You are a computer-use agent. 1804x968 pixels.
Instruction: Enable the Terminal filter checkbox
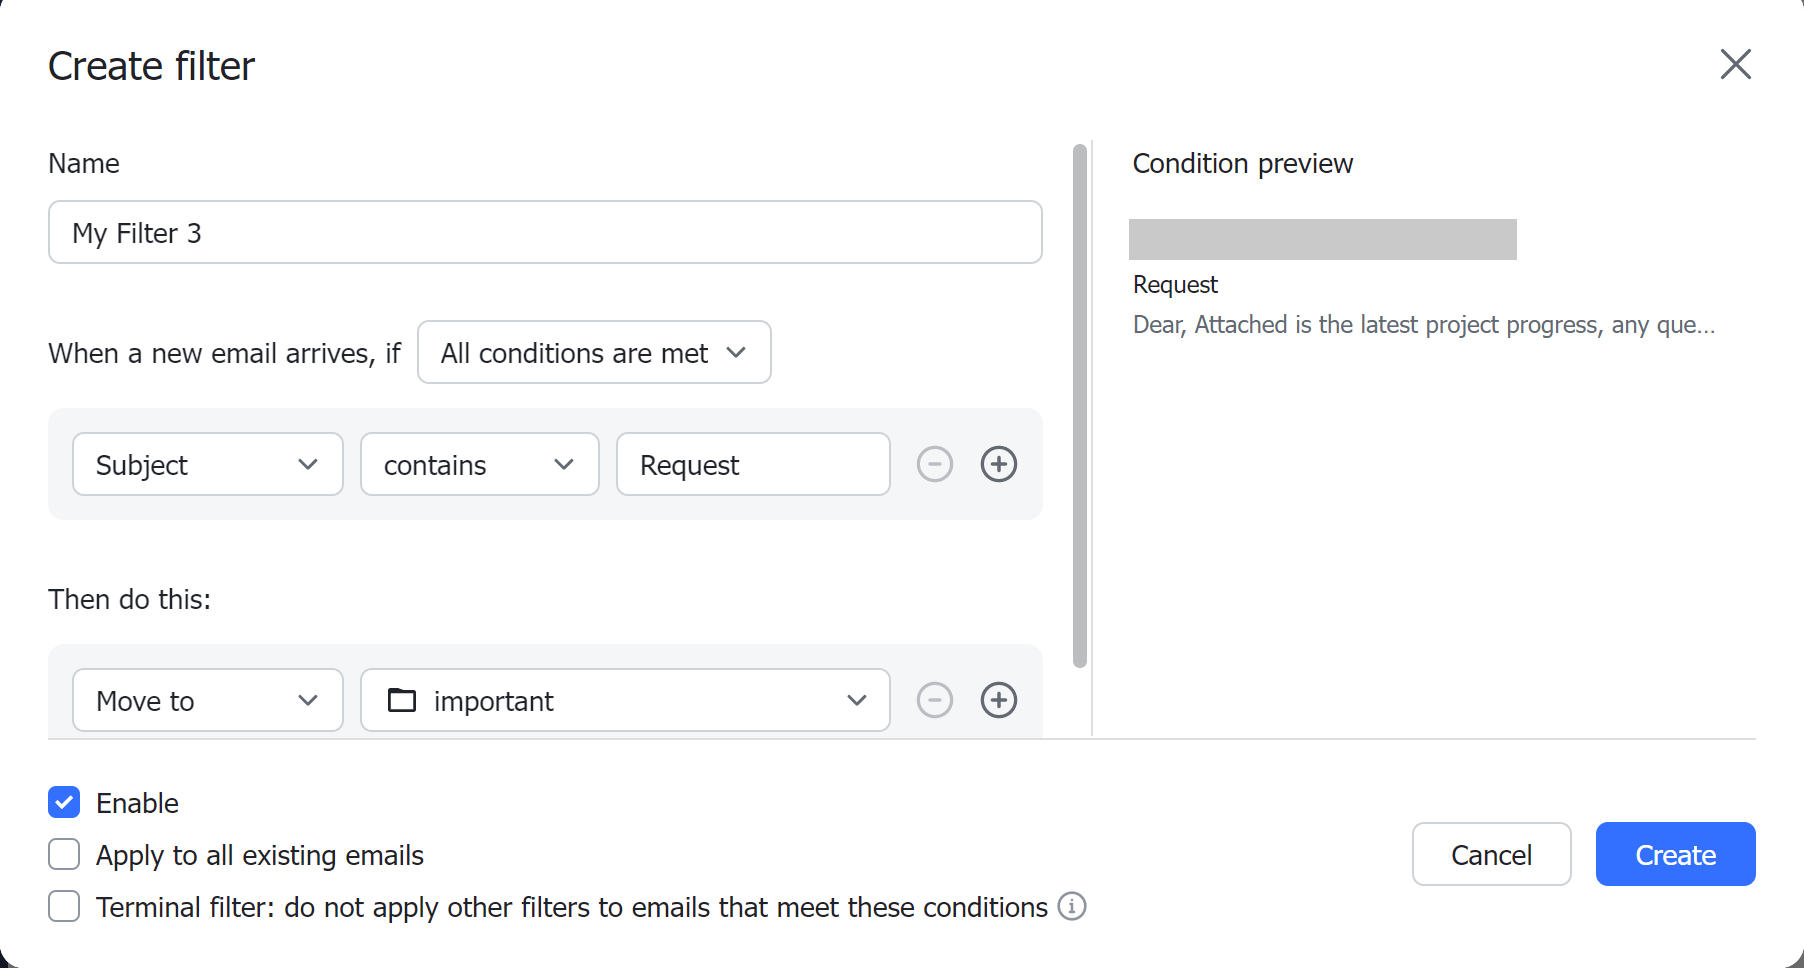64,906
